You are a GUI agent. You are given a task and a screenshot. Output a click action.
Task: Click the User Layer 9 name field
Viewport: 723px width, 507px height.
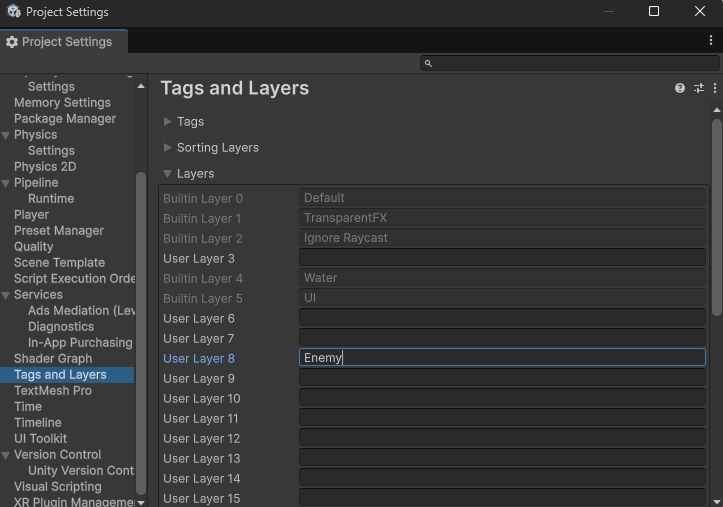point(502,377)
